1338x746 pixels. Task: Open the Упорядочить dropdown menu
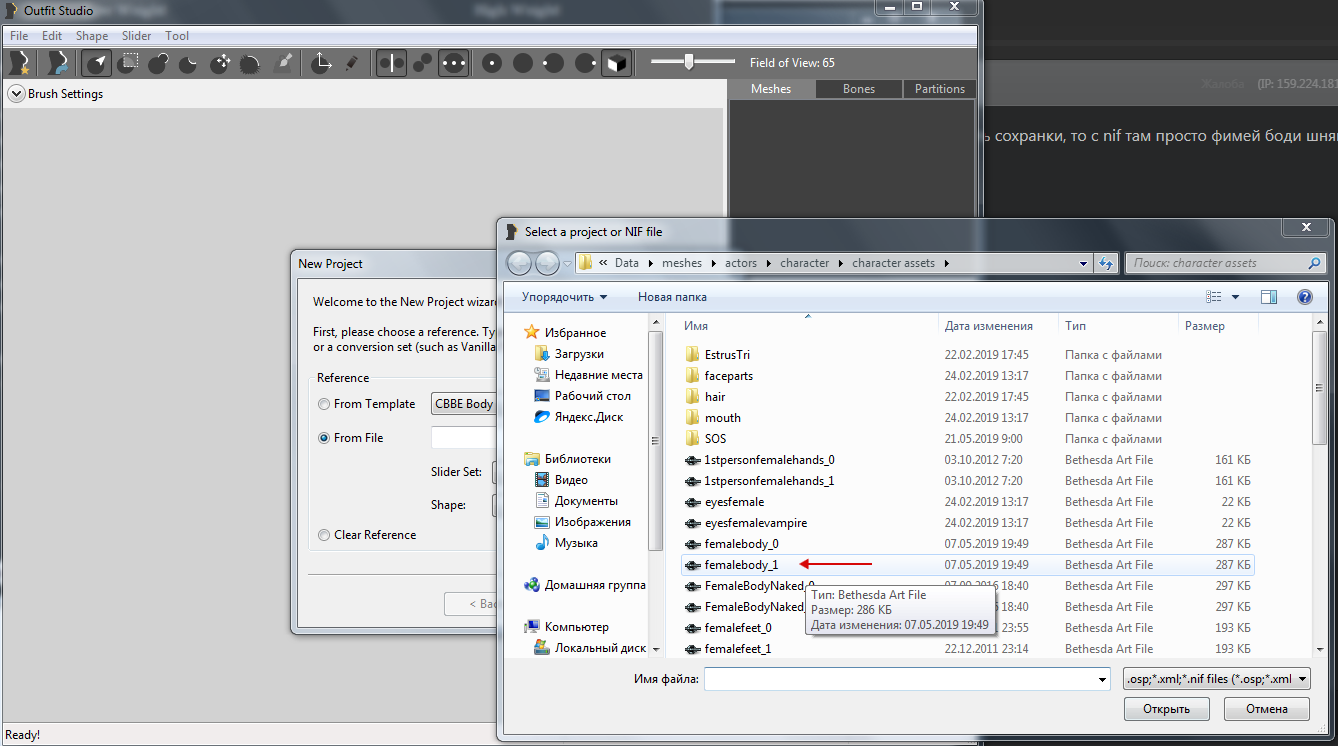(x=564, y=297)
